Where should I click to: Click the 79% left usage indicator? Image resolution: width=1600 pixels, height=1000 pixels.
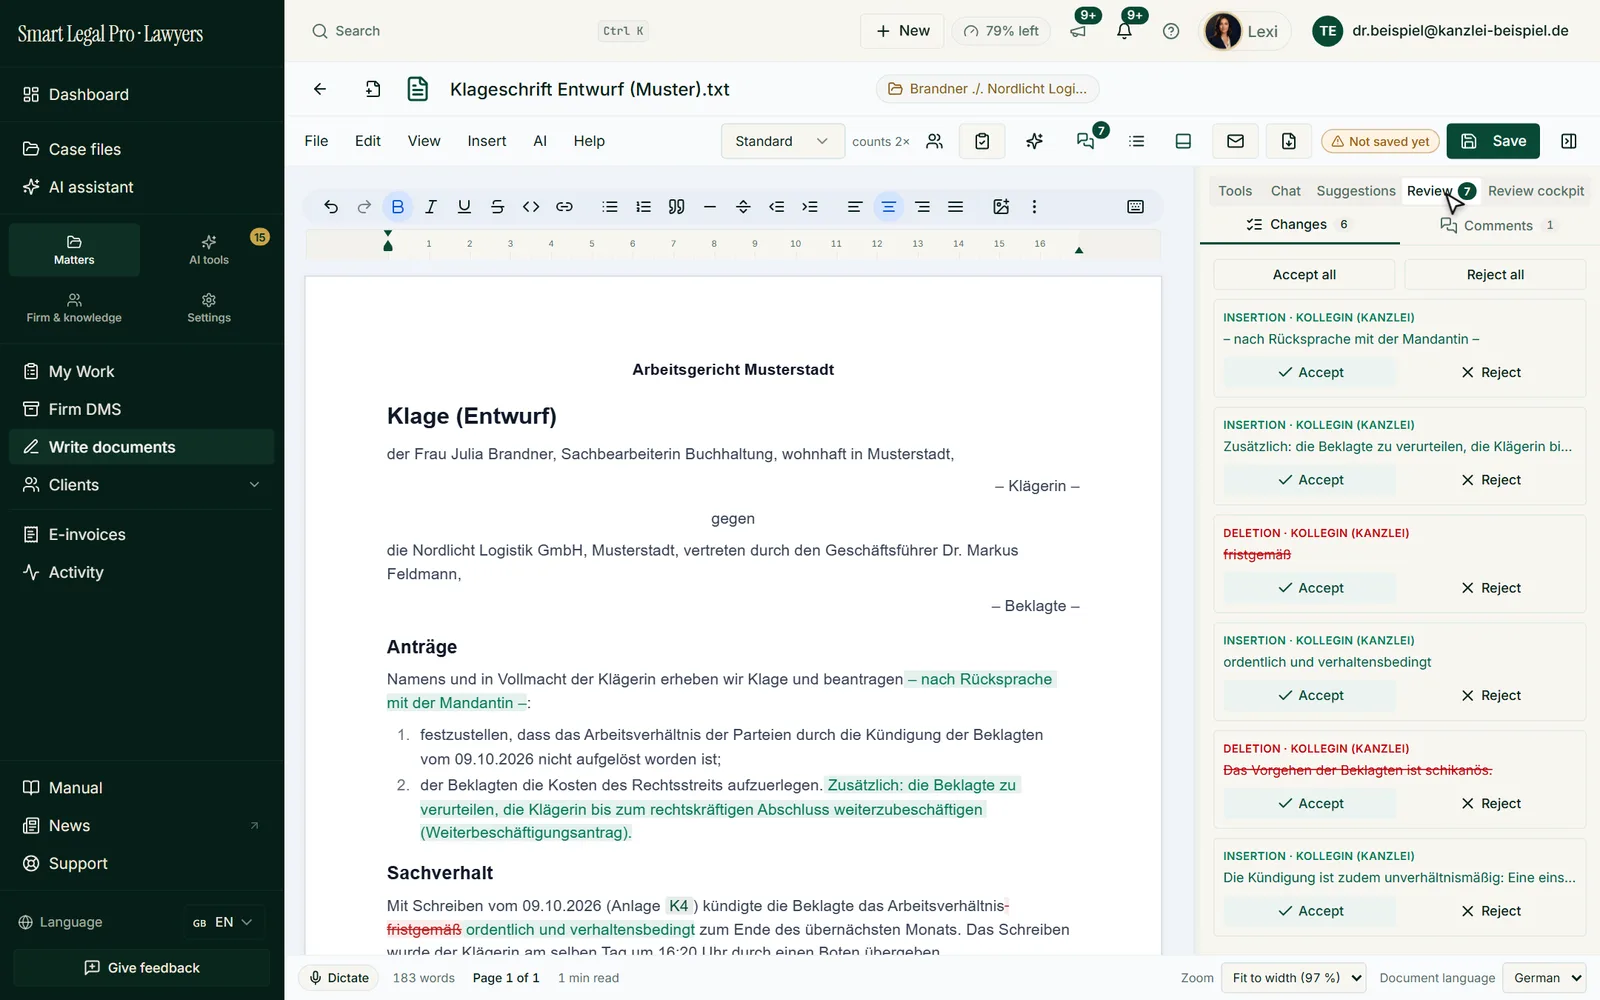click(x=1001, y=31)
